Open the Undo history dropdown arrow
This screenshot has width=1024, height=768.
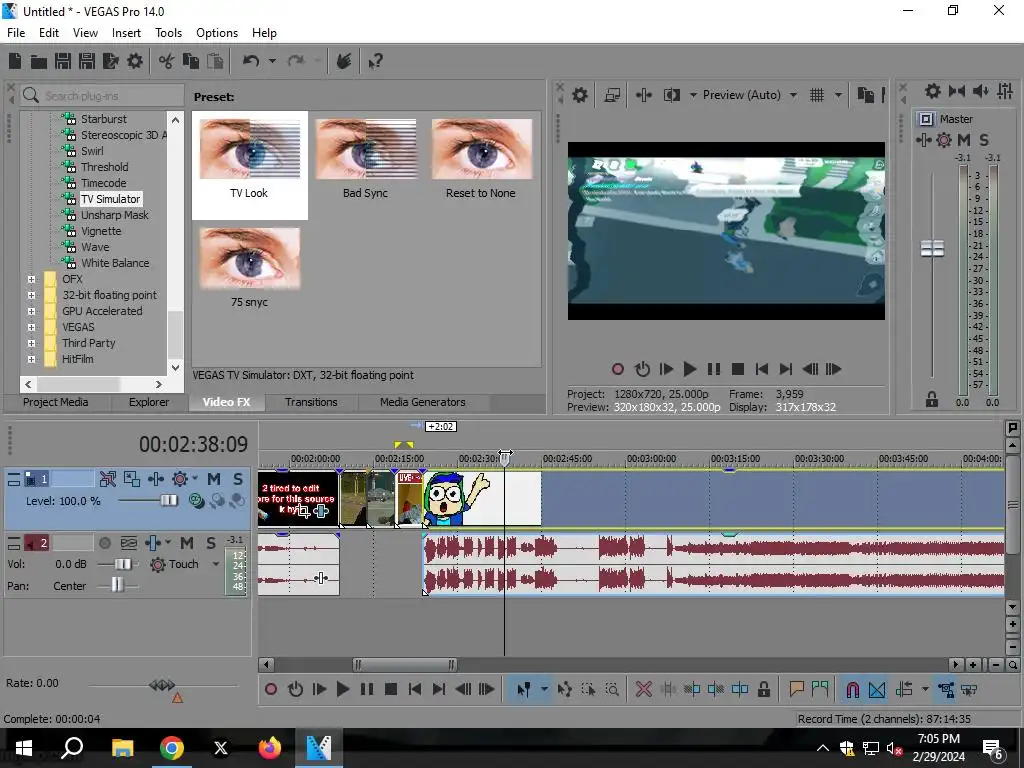[272, 61]
